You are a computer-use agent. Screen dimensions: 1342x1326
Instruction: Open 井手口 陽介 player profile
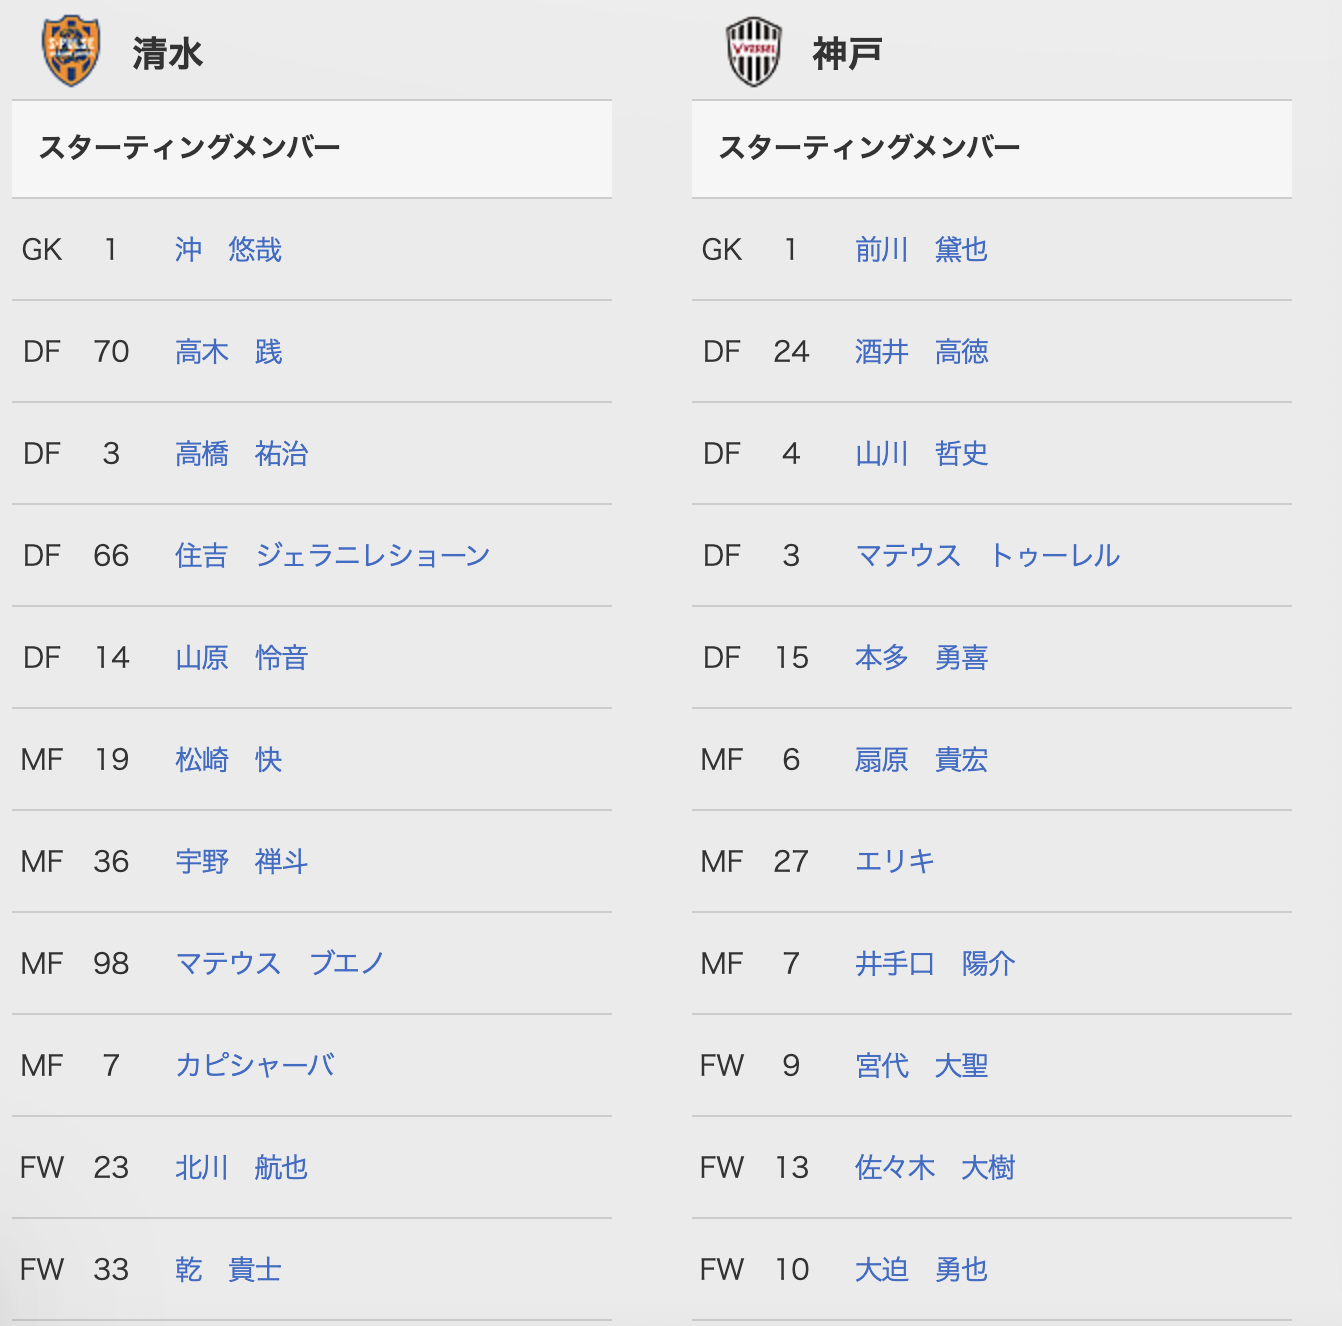pyautogui.click(x=935, y=964)
